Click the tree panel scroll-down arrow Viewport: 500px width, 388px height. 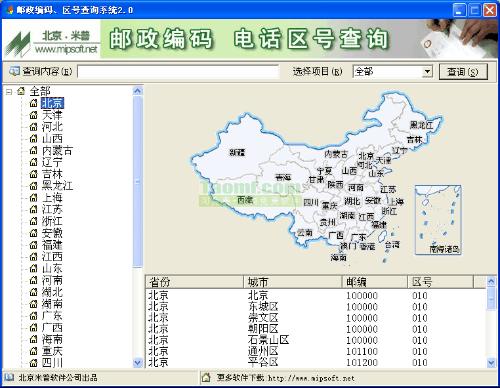pos(137,363)
